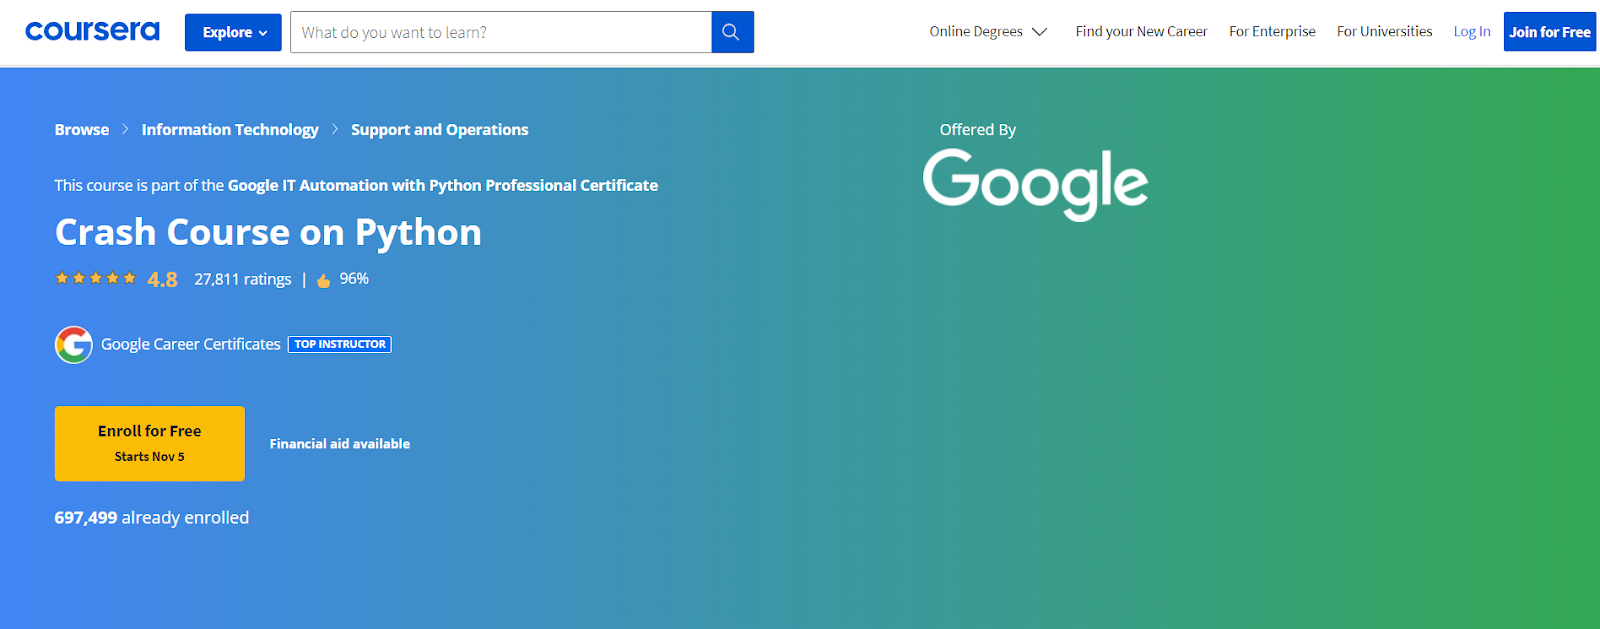The width and height of the screenshot is (1600, 629).
Task: Open the large Google logo
Action: click(x=1035, y=185)
